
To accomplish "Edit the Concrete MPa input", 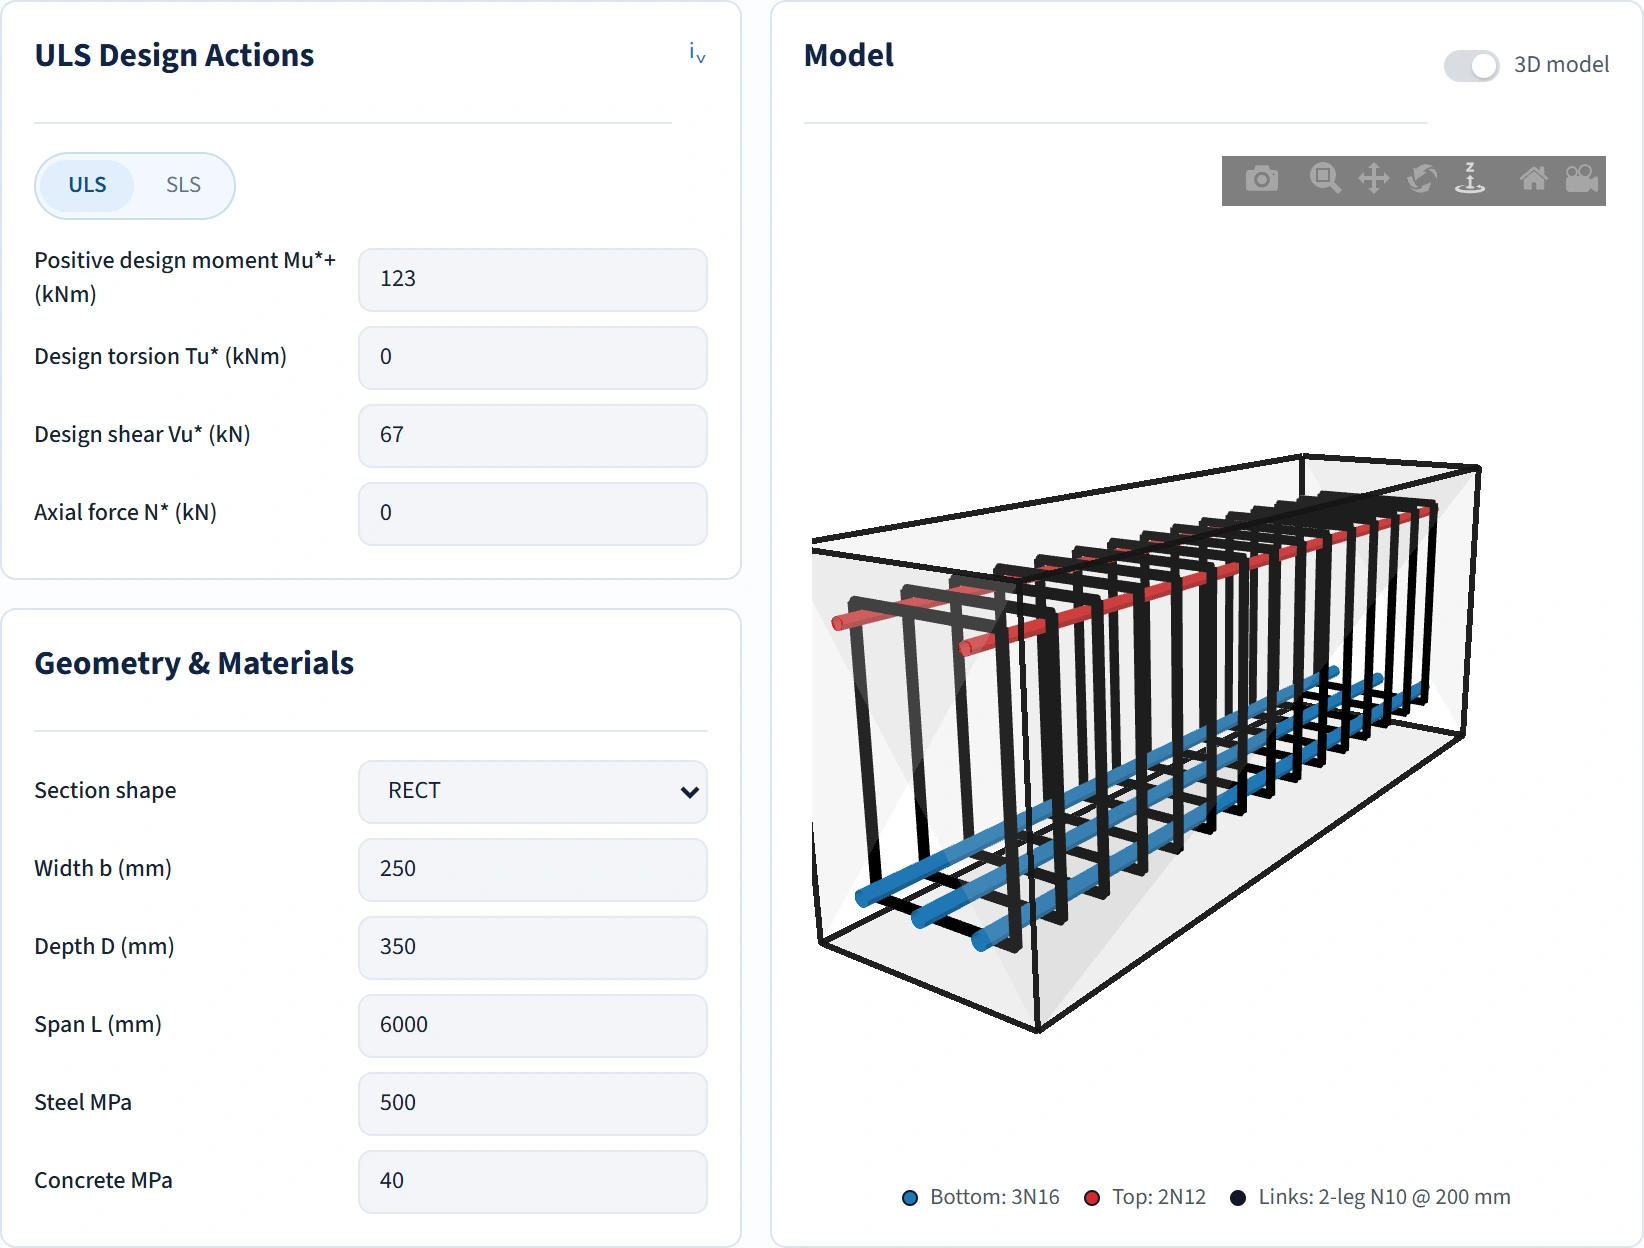I will 533,1181.
